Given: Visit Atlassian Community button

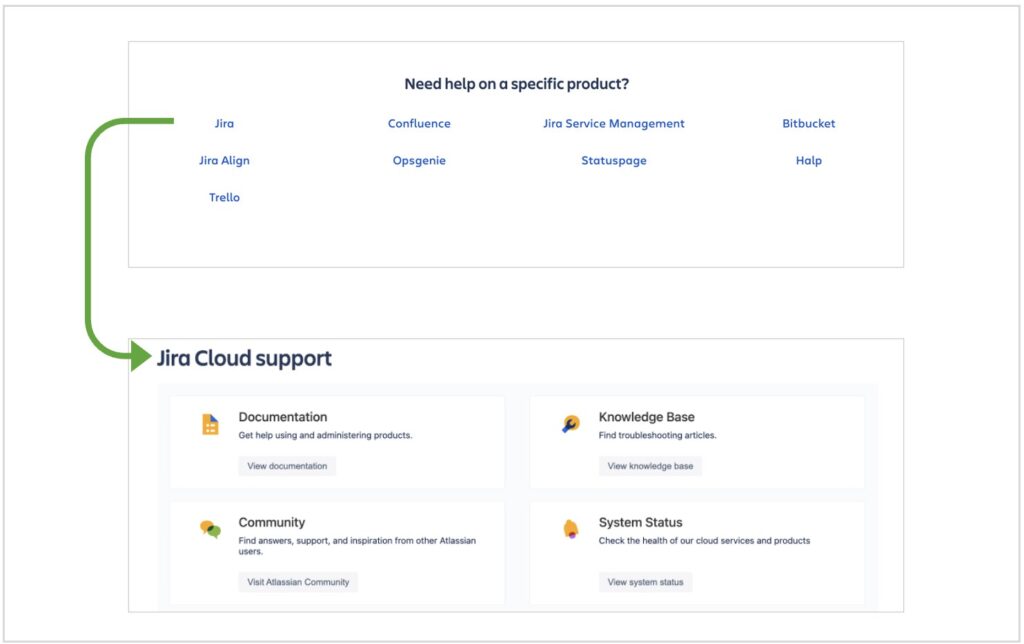Looking at the screenshot, I should [x=298, y=582].
